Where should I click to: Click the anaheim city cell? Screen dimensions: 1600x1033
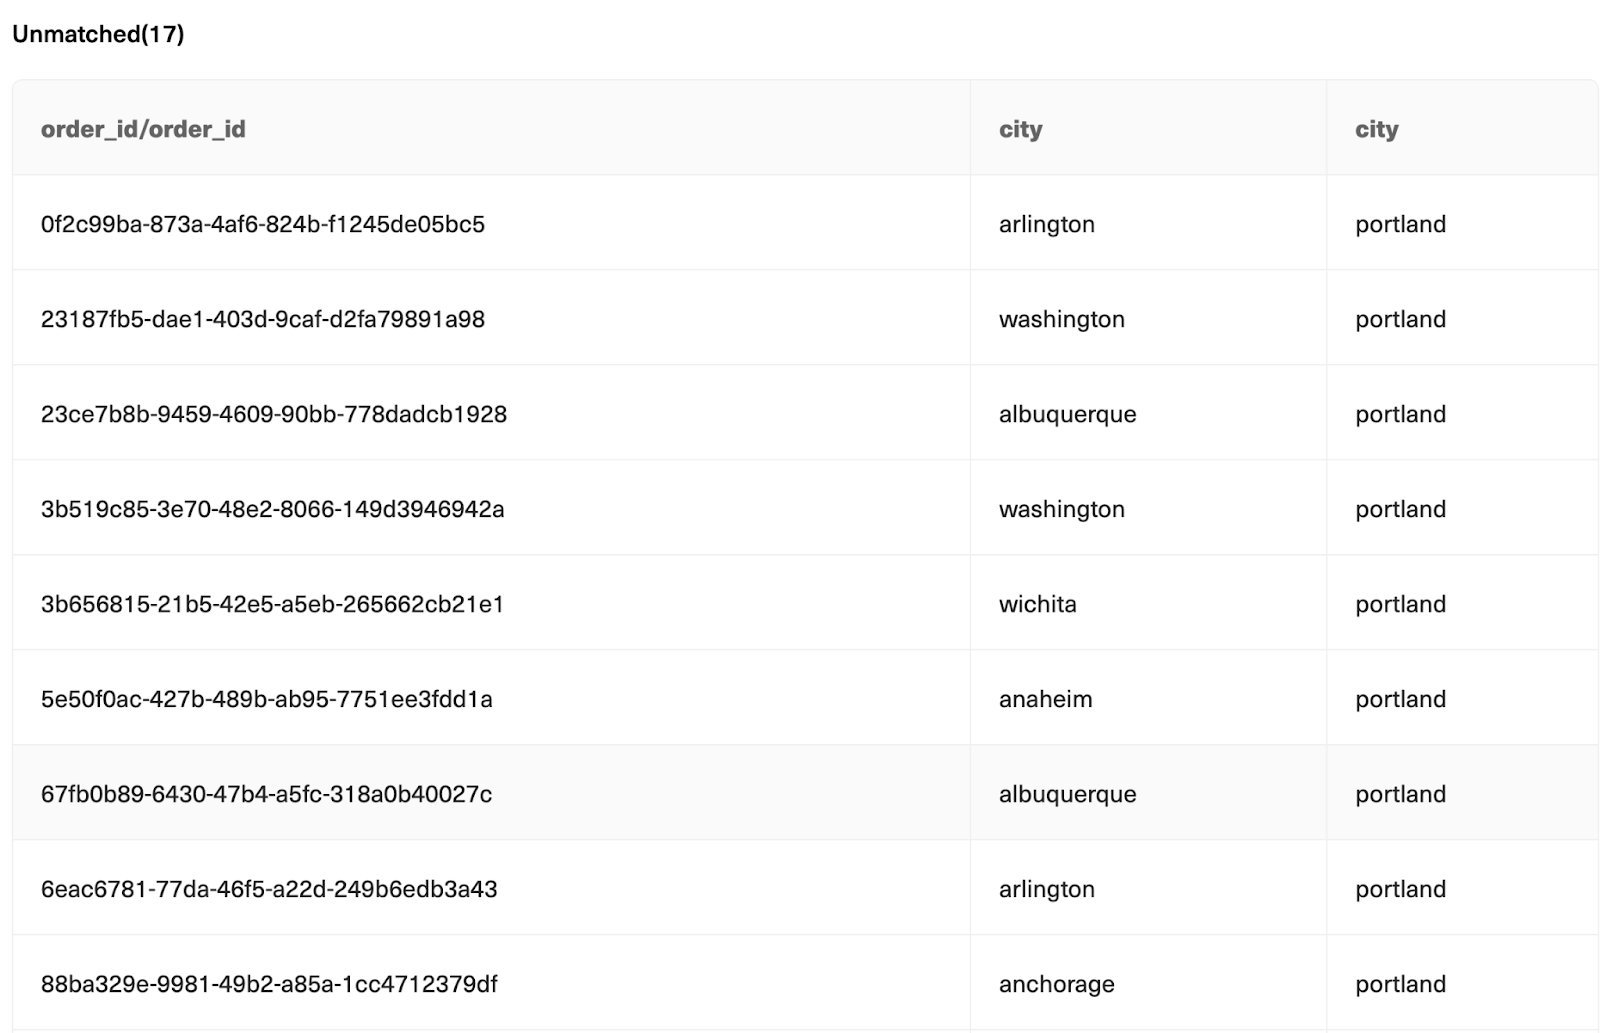point(1045,699)
